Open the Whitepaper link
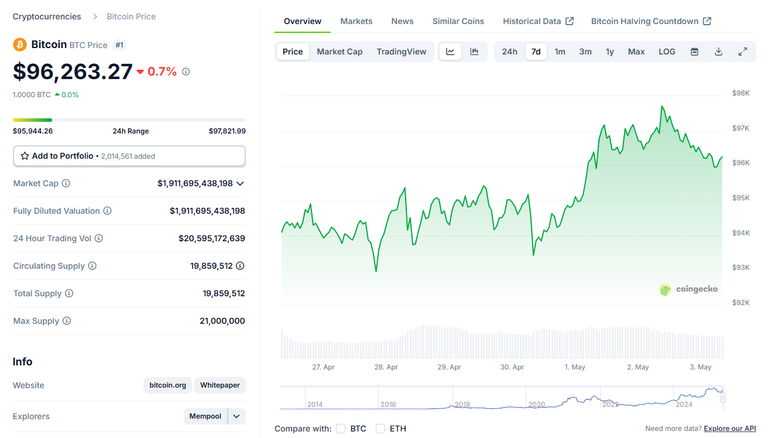The image size is (768, 438). pos(220,385)
